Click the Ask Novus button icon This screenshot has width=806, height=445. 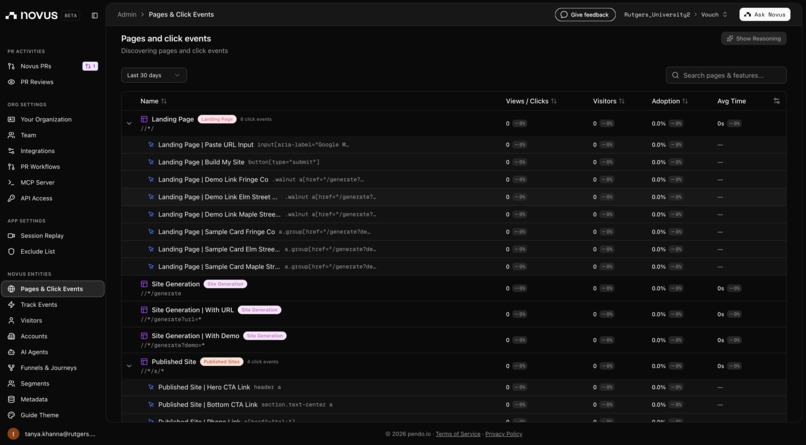pos(747,14)
